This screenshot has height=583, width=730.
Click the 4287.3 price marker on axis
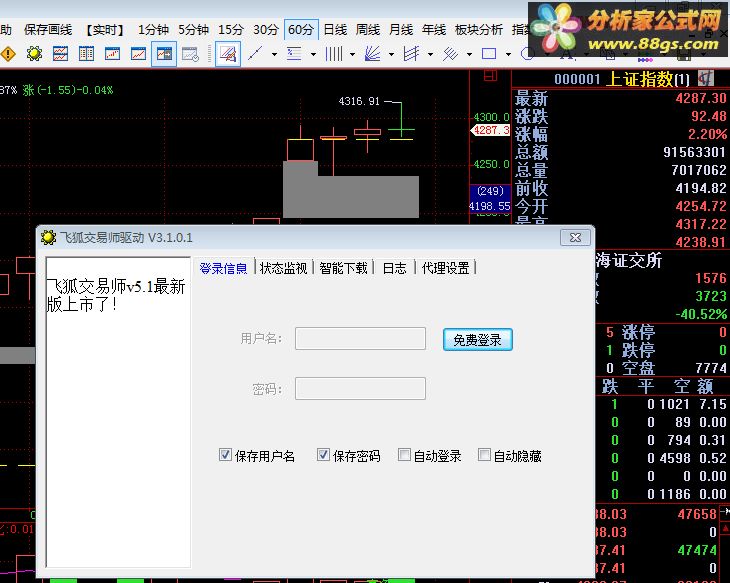491,130
